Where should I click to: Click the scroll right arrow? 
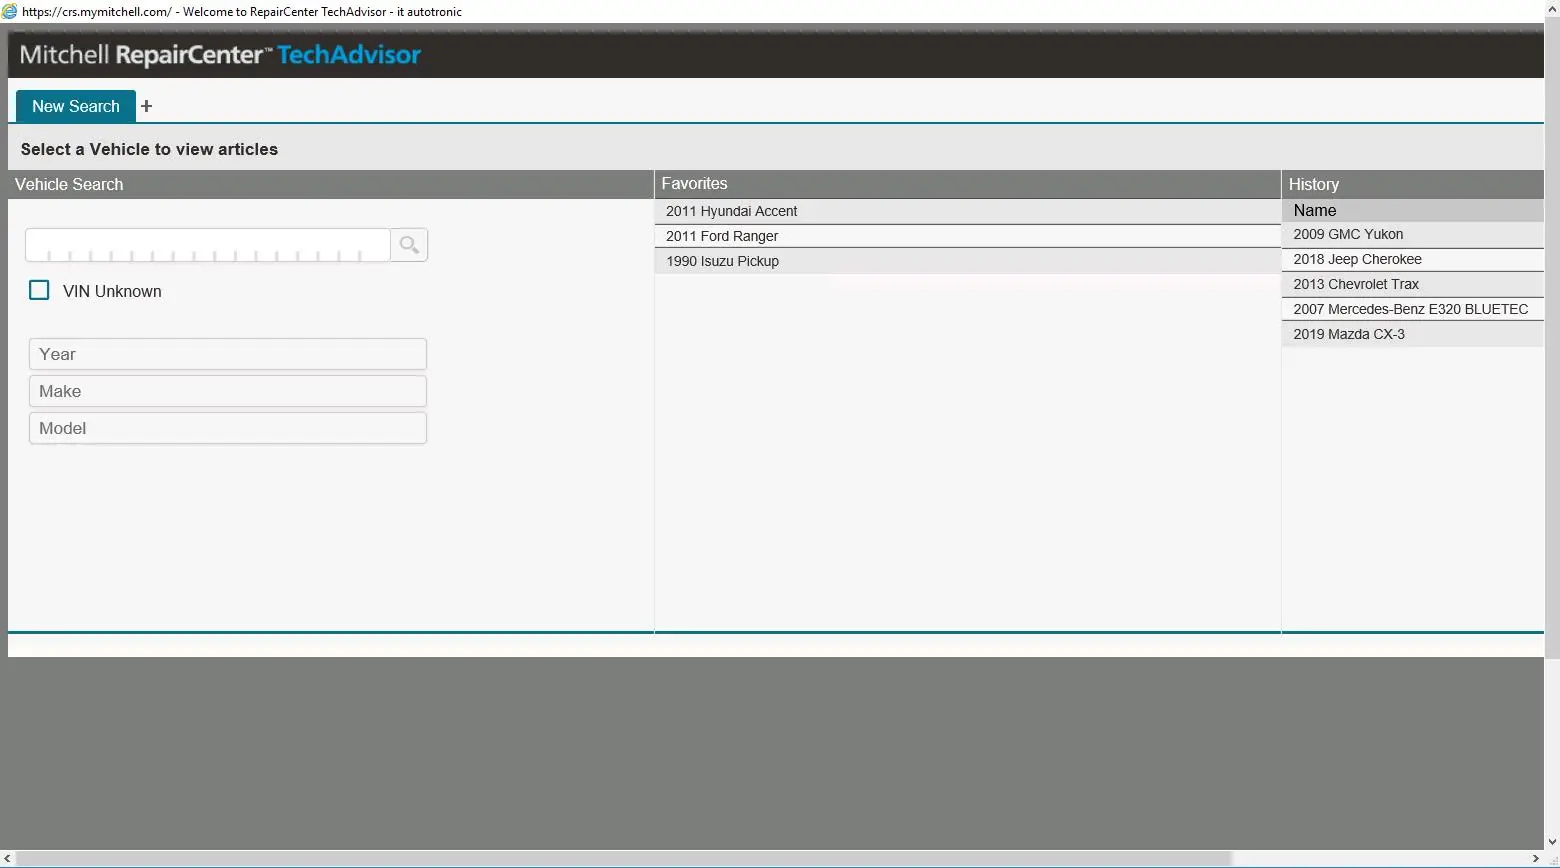pos(1536,859)
